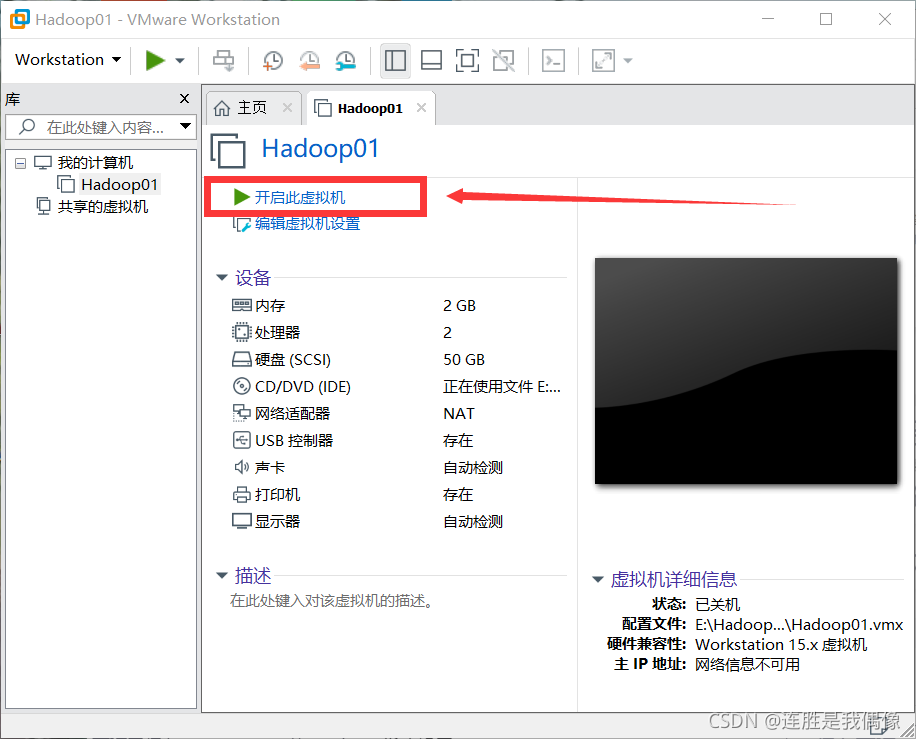Revert to snapshot toolbar icon
This screenshot has height=739, width=916.
[x=310, y=60]
